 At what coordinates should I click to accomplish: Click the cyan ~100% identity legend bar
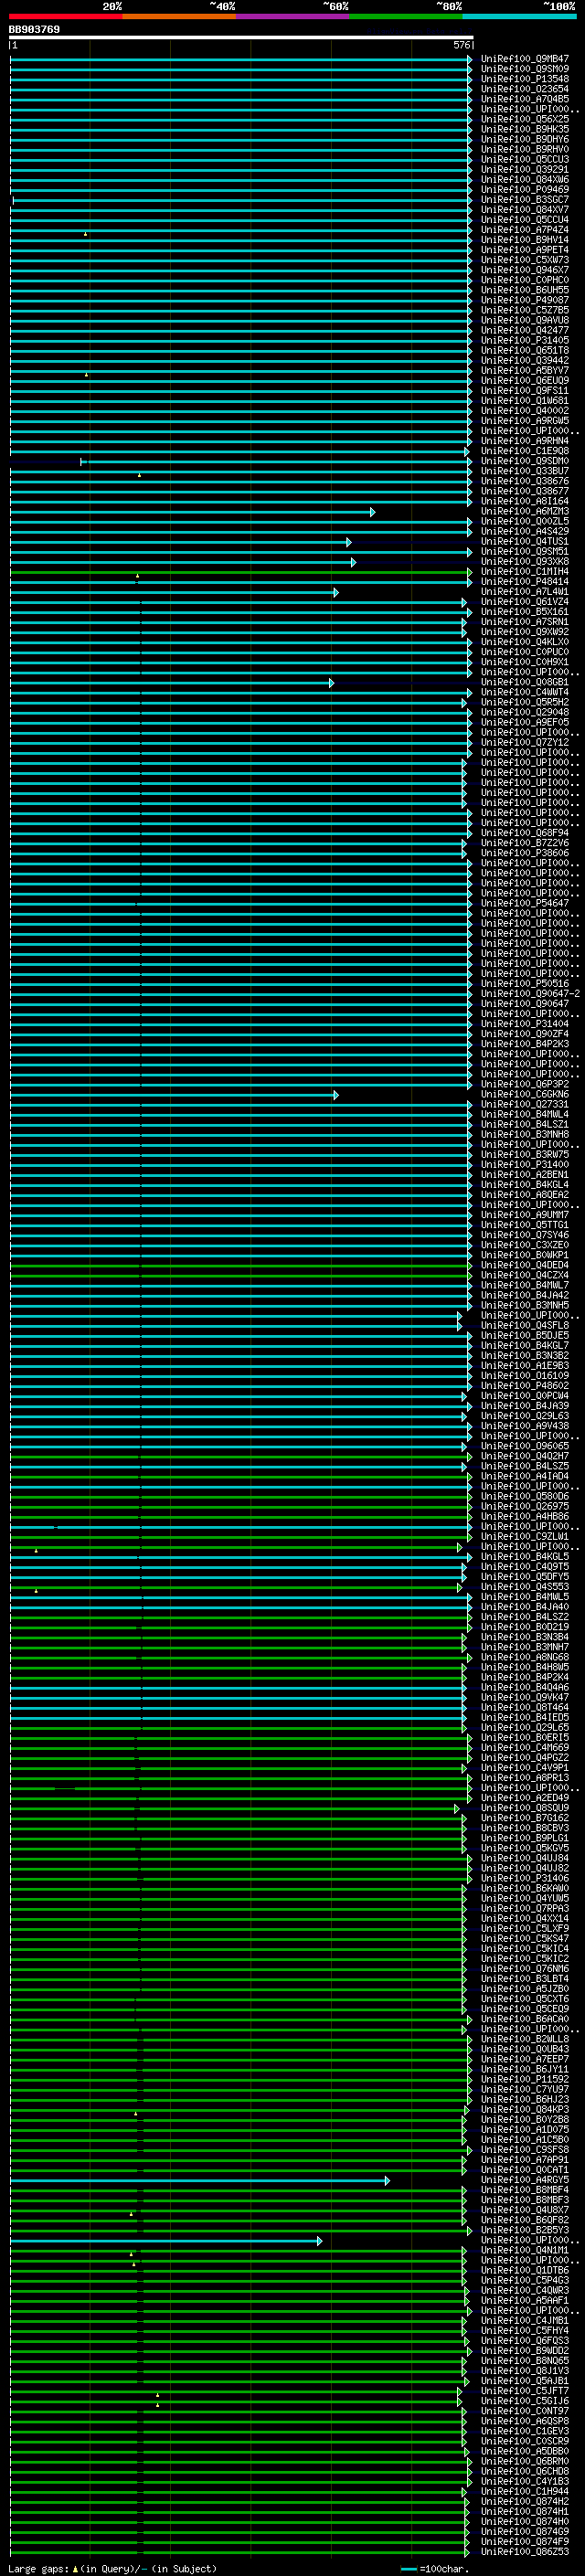[520, 16]
